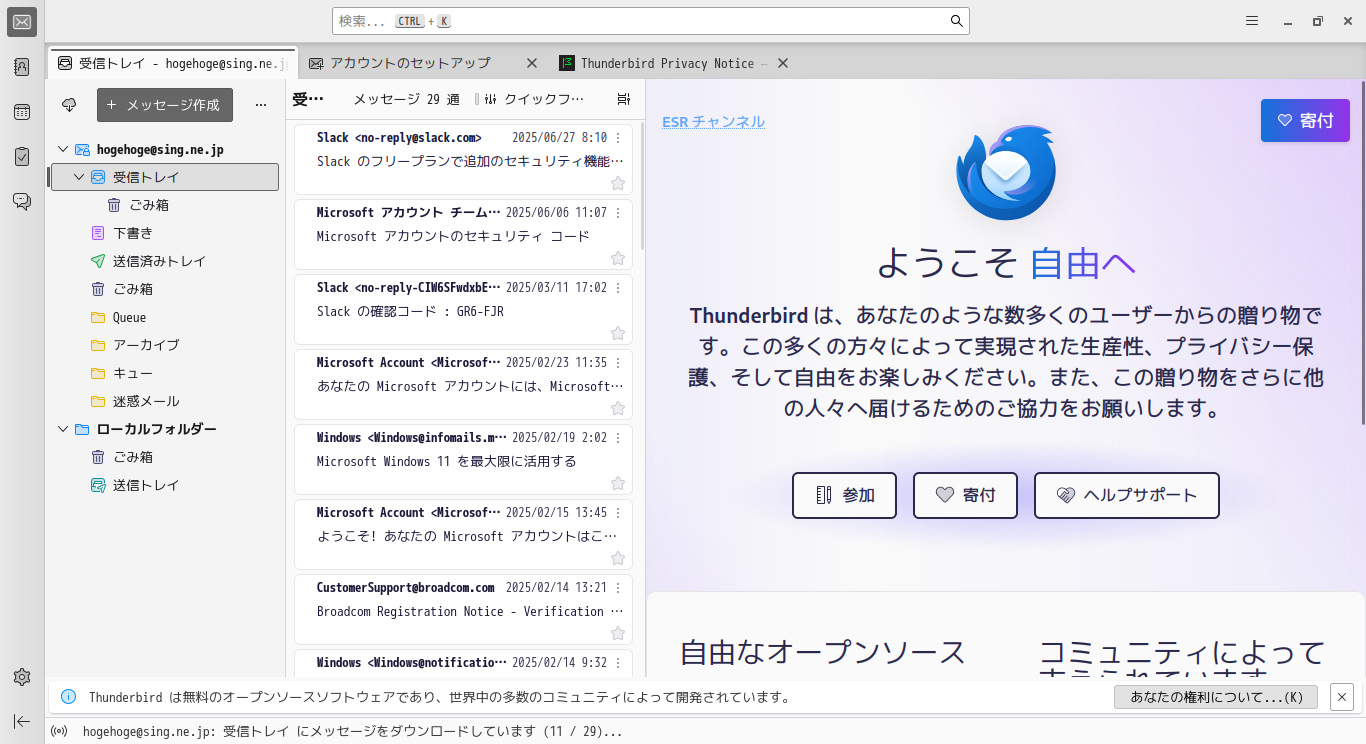Viewport: 1366px width, 744px height.
Task: Click the message list scrollbar
Action: 641,186
